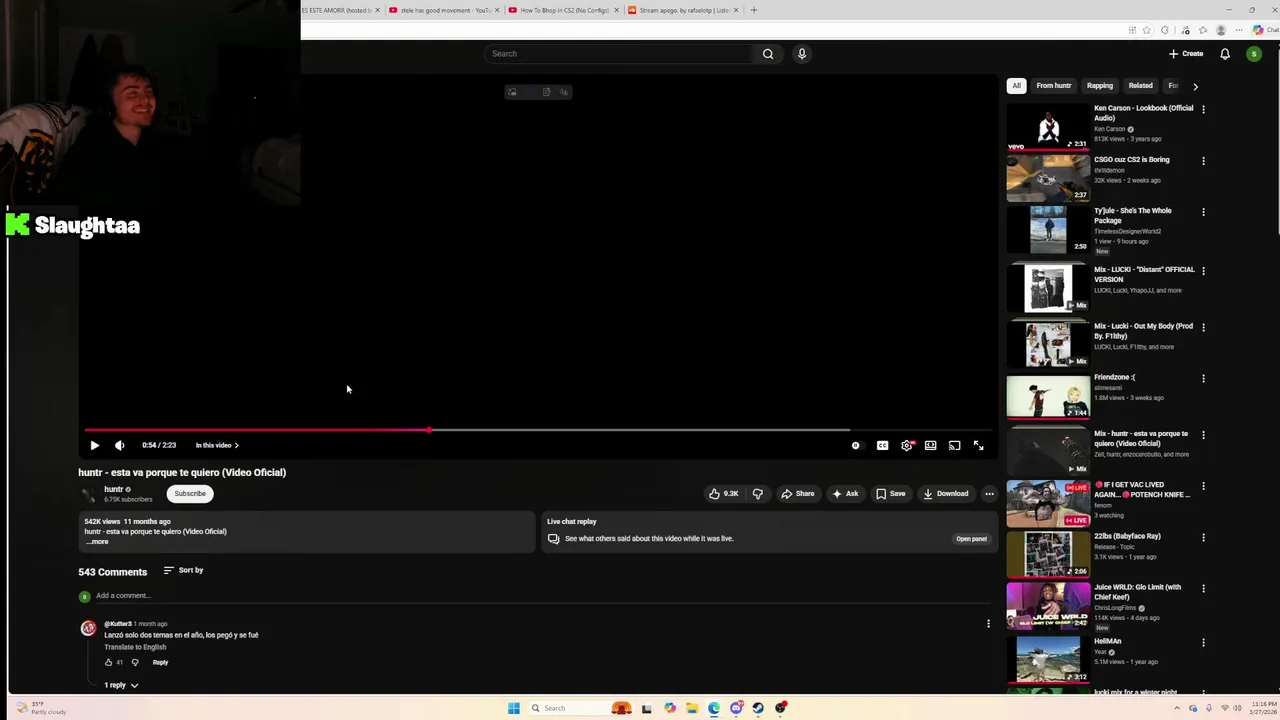Open the Windows Start menu
This screenshot has height=720, width=1280.
click(x=514, y=708)
